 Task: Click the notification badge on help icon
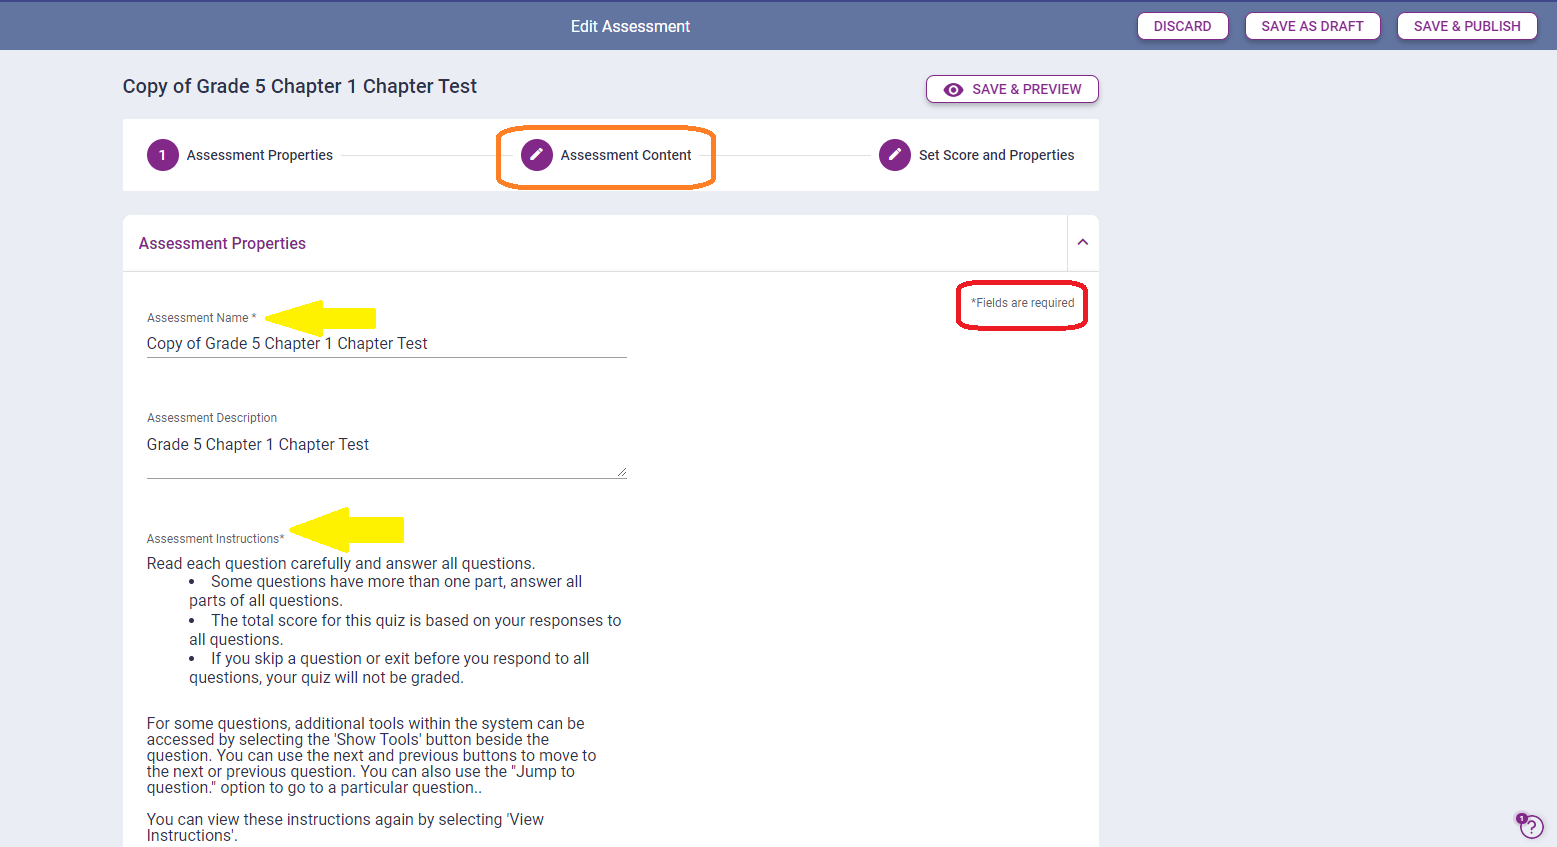(1521, 818)
